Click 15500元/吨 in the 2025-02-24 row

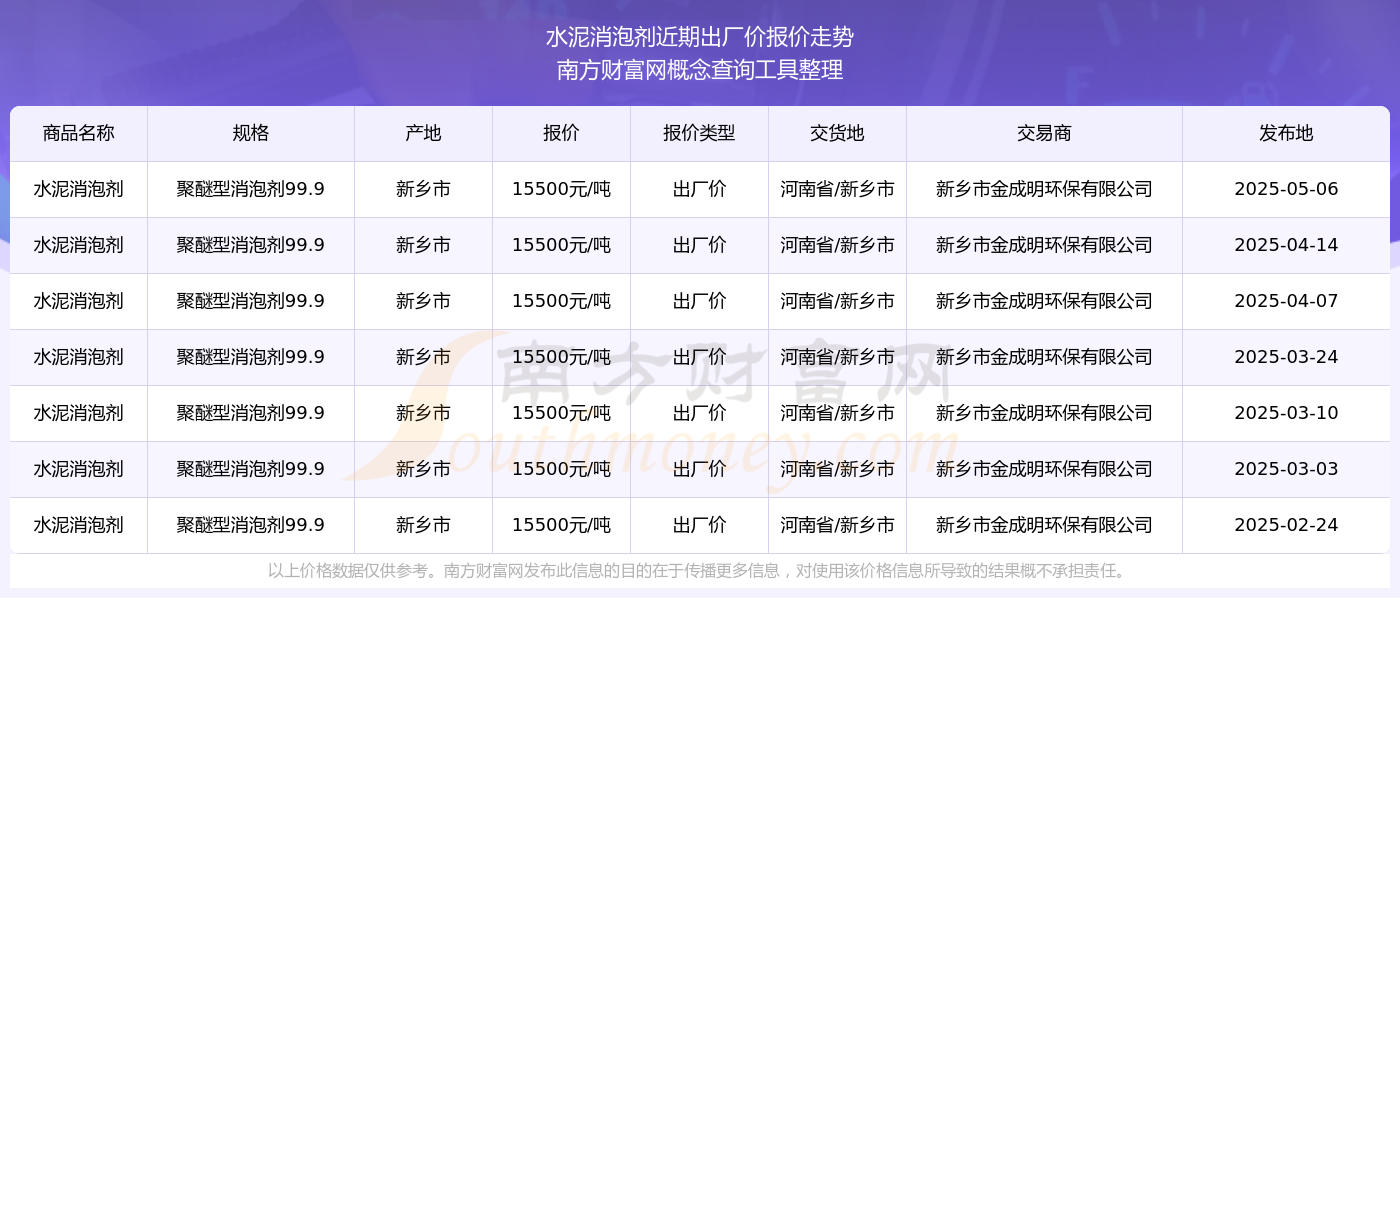click(561, 525)
